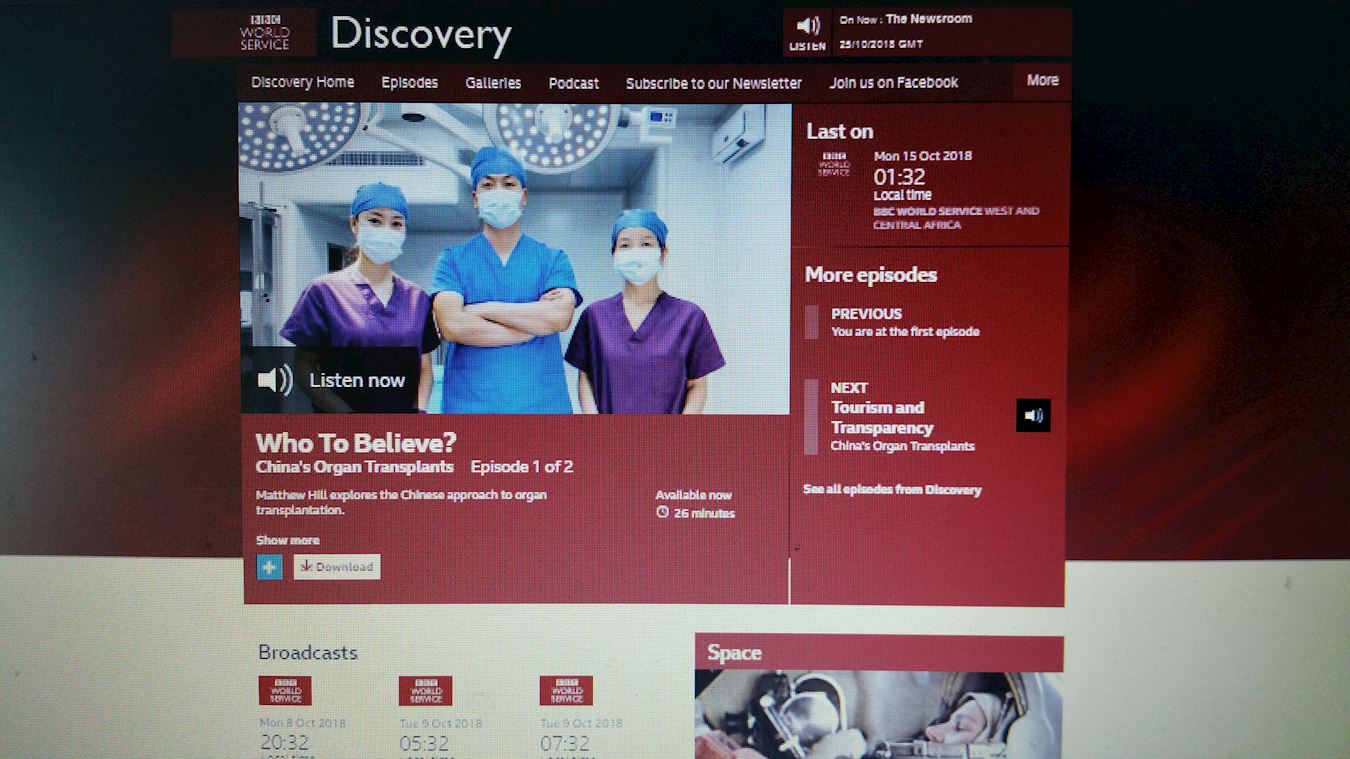The image size is (1350, 759).
Task: Click the logo above the 20:32 broadcast
Action: pos(285,691)
